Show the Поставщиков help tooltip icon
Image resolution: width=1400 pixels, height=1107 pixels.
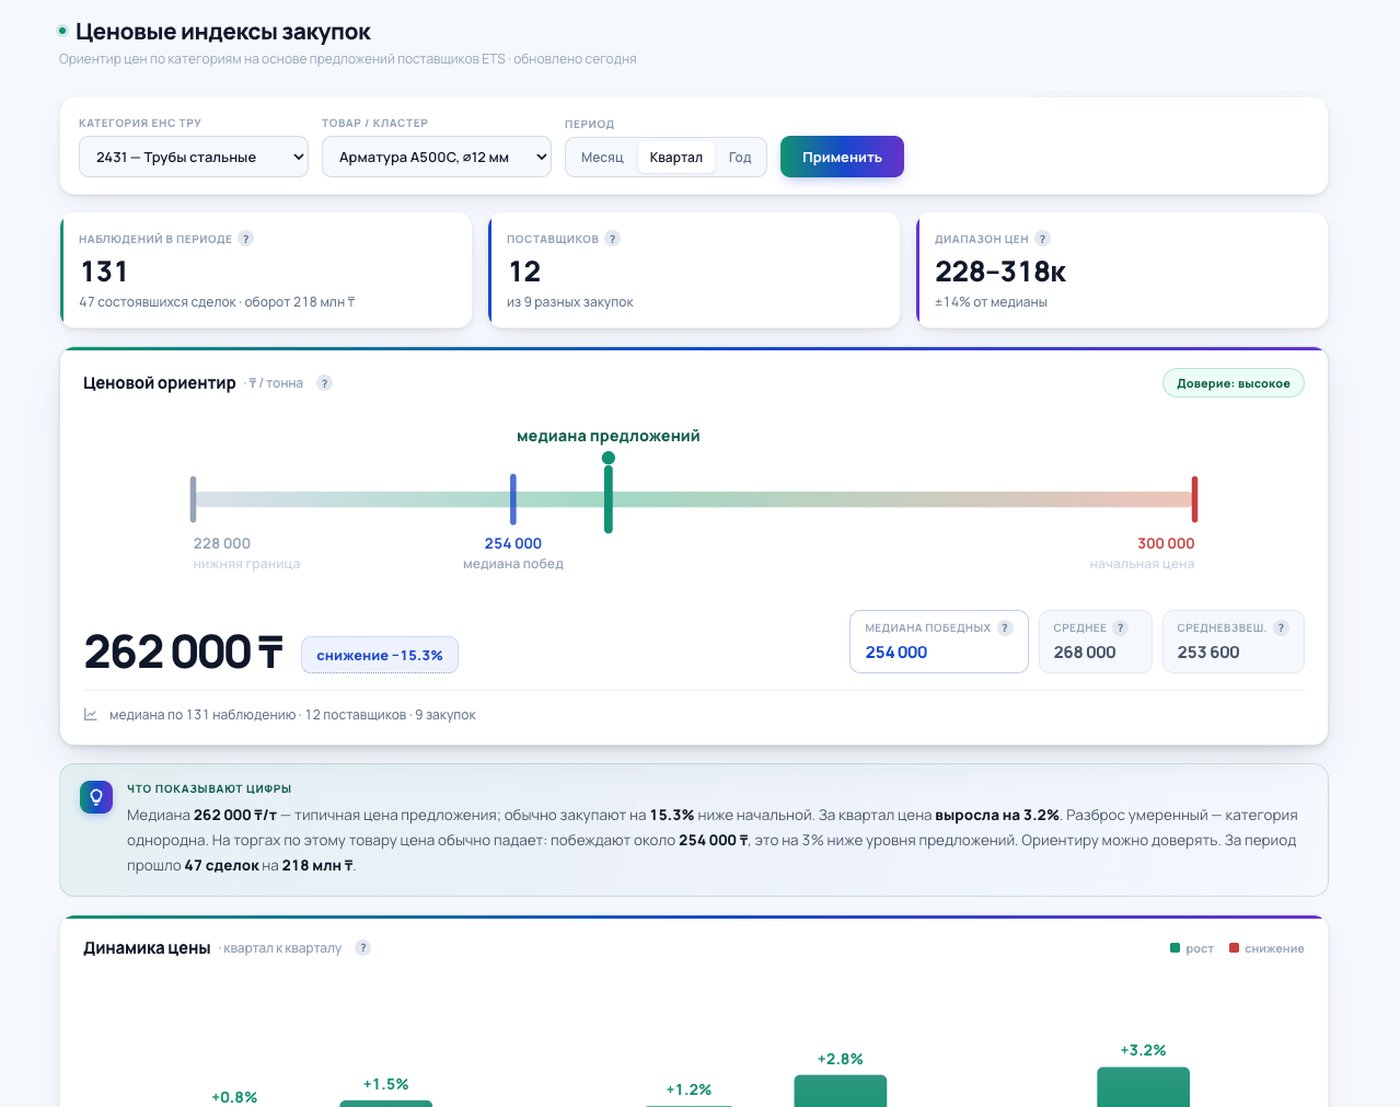click(x=613, y=239)
